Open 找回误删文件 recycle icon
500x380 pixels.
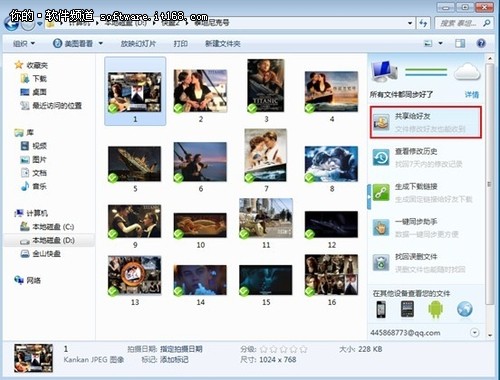tap(381, 263)
